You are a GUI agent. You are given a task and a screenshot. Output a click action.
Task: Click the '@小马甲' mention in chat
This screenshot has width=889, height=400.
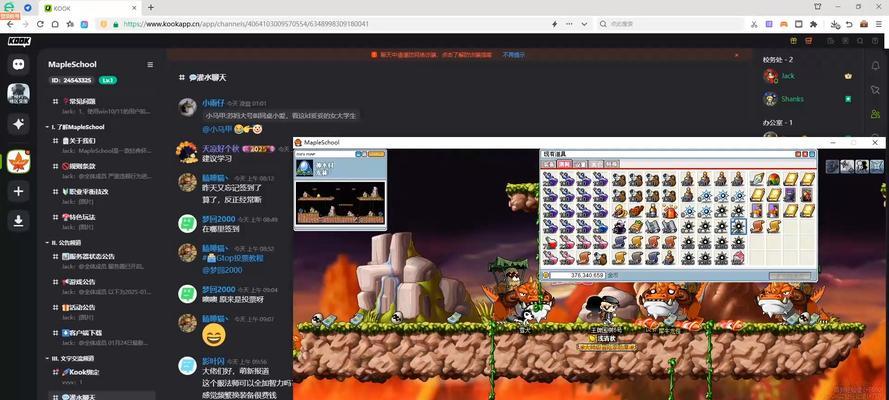click(x=217, y=129)
